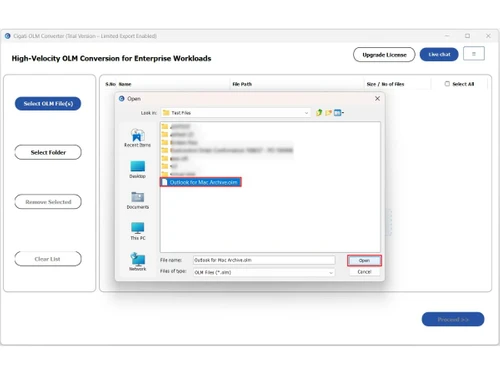Tick the Select All checkbox
Screen dimensions: 500x375
tap(447, 84)
